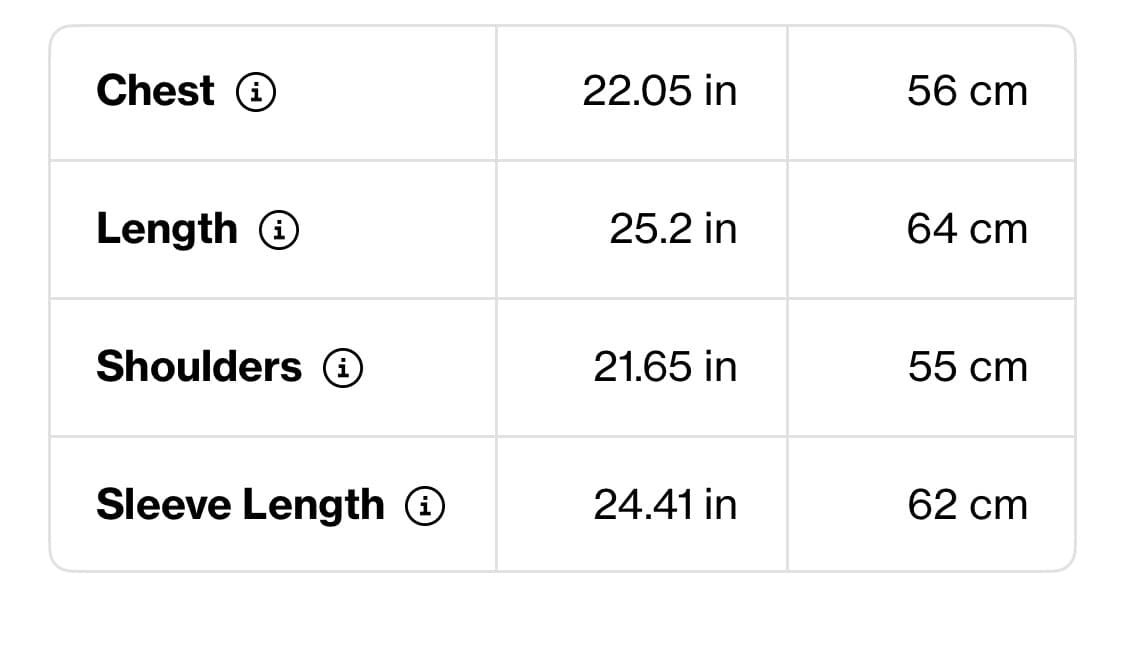The height and width of the screenshot is (667, 1125).
Task: Click the 56 cm chest value
Action: pos(967,91)
